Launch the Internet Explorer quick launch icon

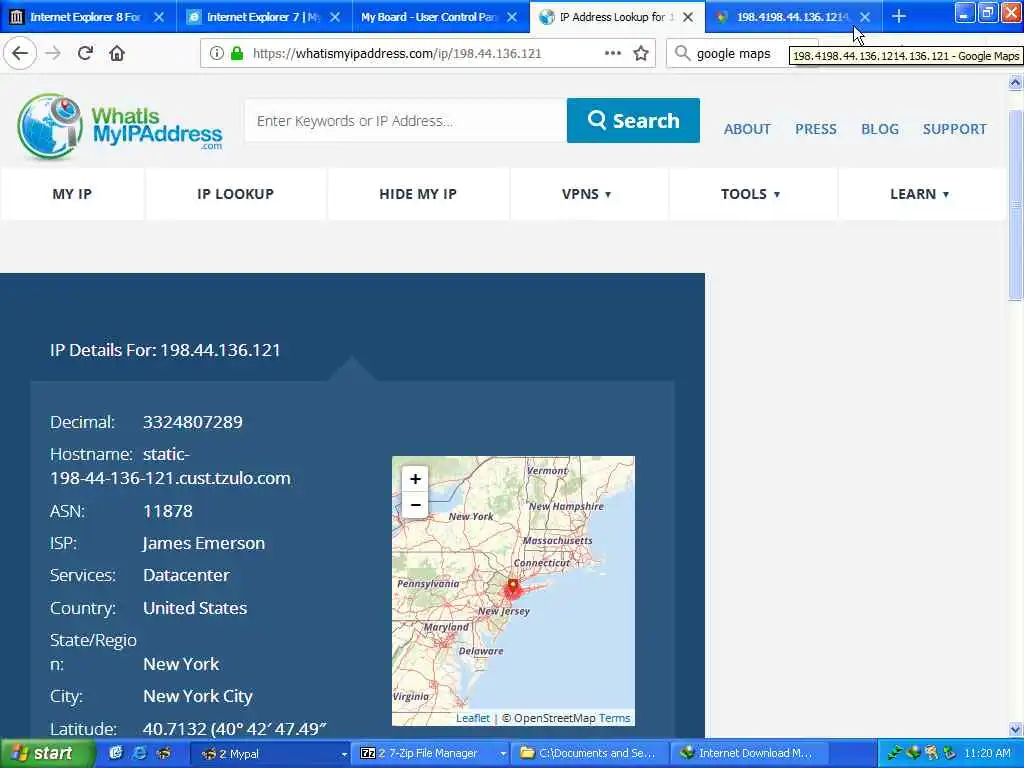(139, 753)
